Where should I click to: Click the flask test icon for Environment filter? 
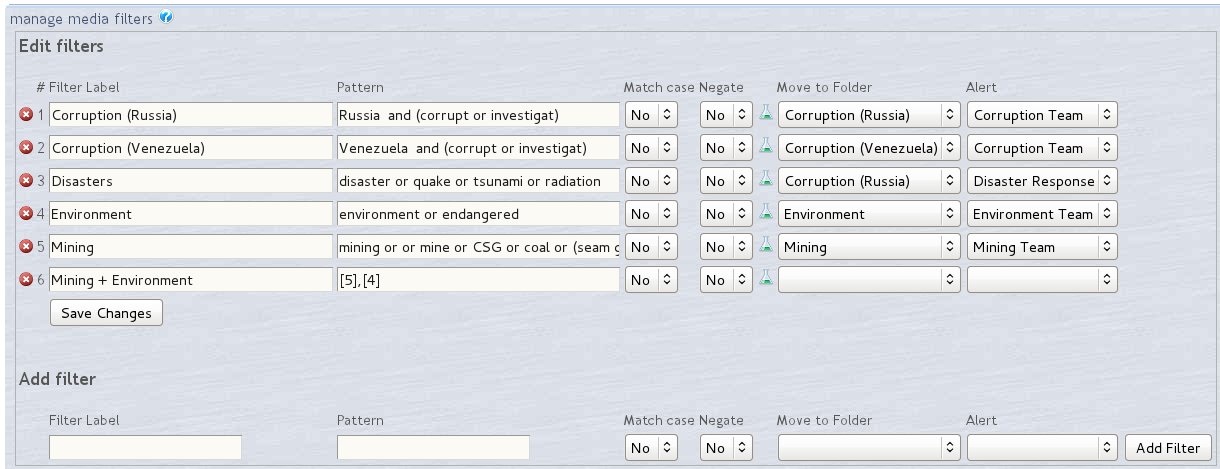766,214
